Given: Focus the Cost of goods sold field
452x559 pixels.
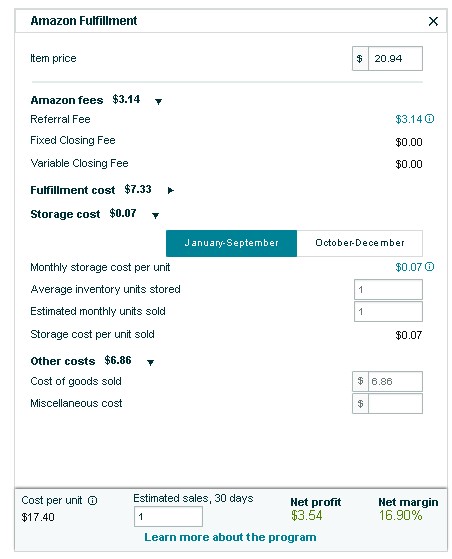Looking at the screenshot, I should pyautogui.click(x=395, y=381).
